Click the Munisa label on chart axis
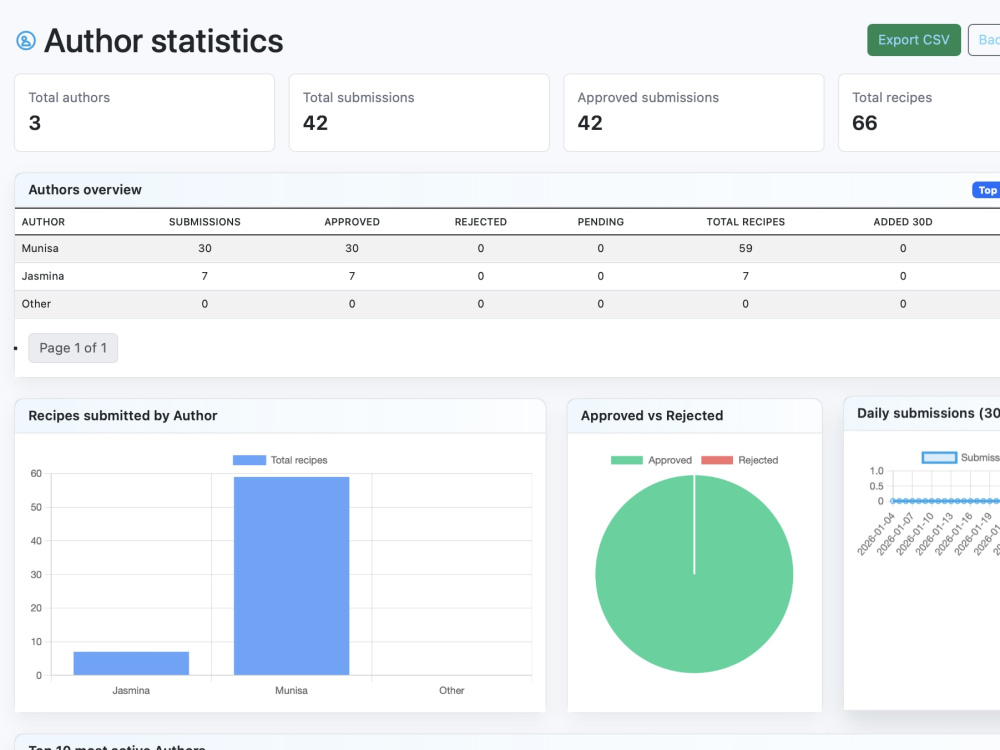This screenshot has height=750, width=1000. pos(291,691)
